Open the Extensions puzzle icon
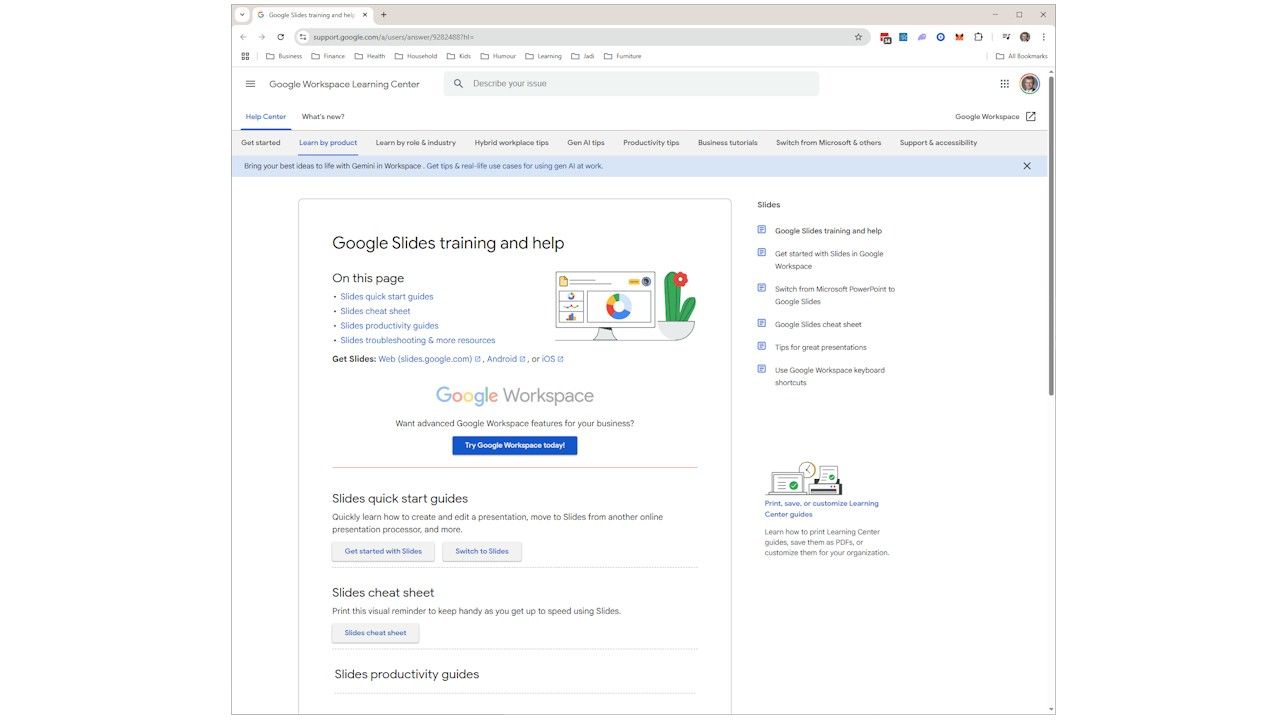The image size is (1280, 720). [x=978, y=37]
